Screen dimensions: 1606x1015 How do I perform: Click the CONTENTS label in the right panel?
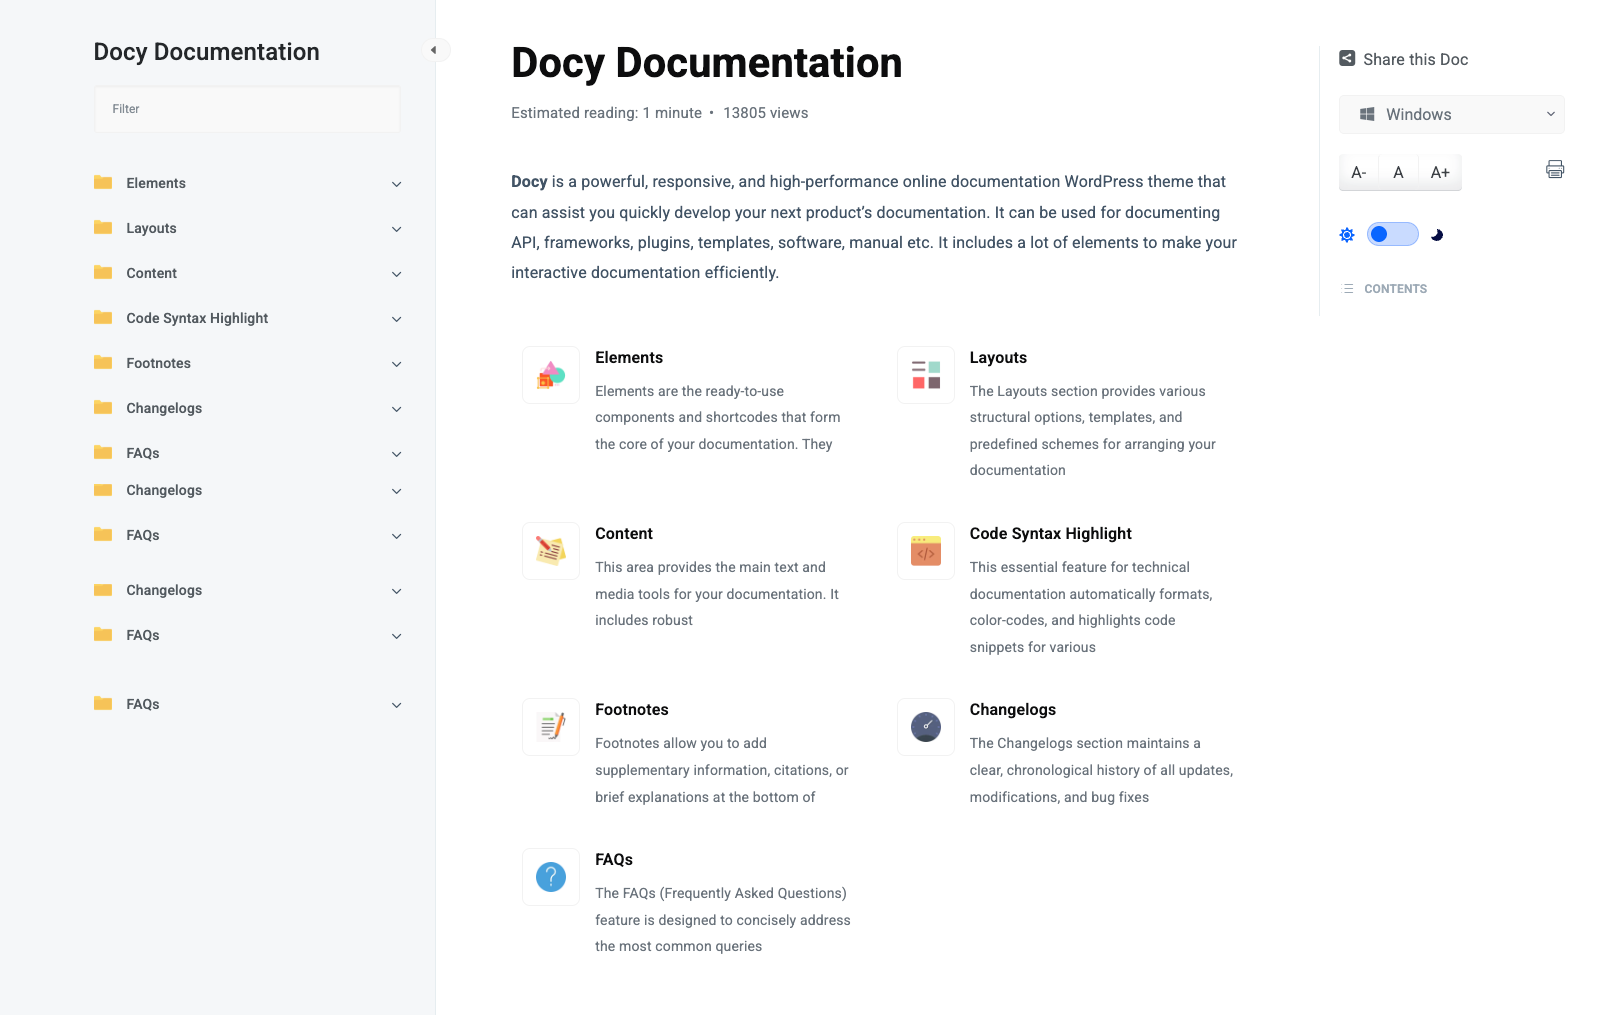coord(1395,289)
